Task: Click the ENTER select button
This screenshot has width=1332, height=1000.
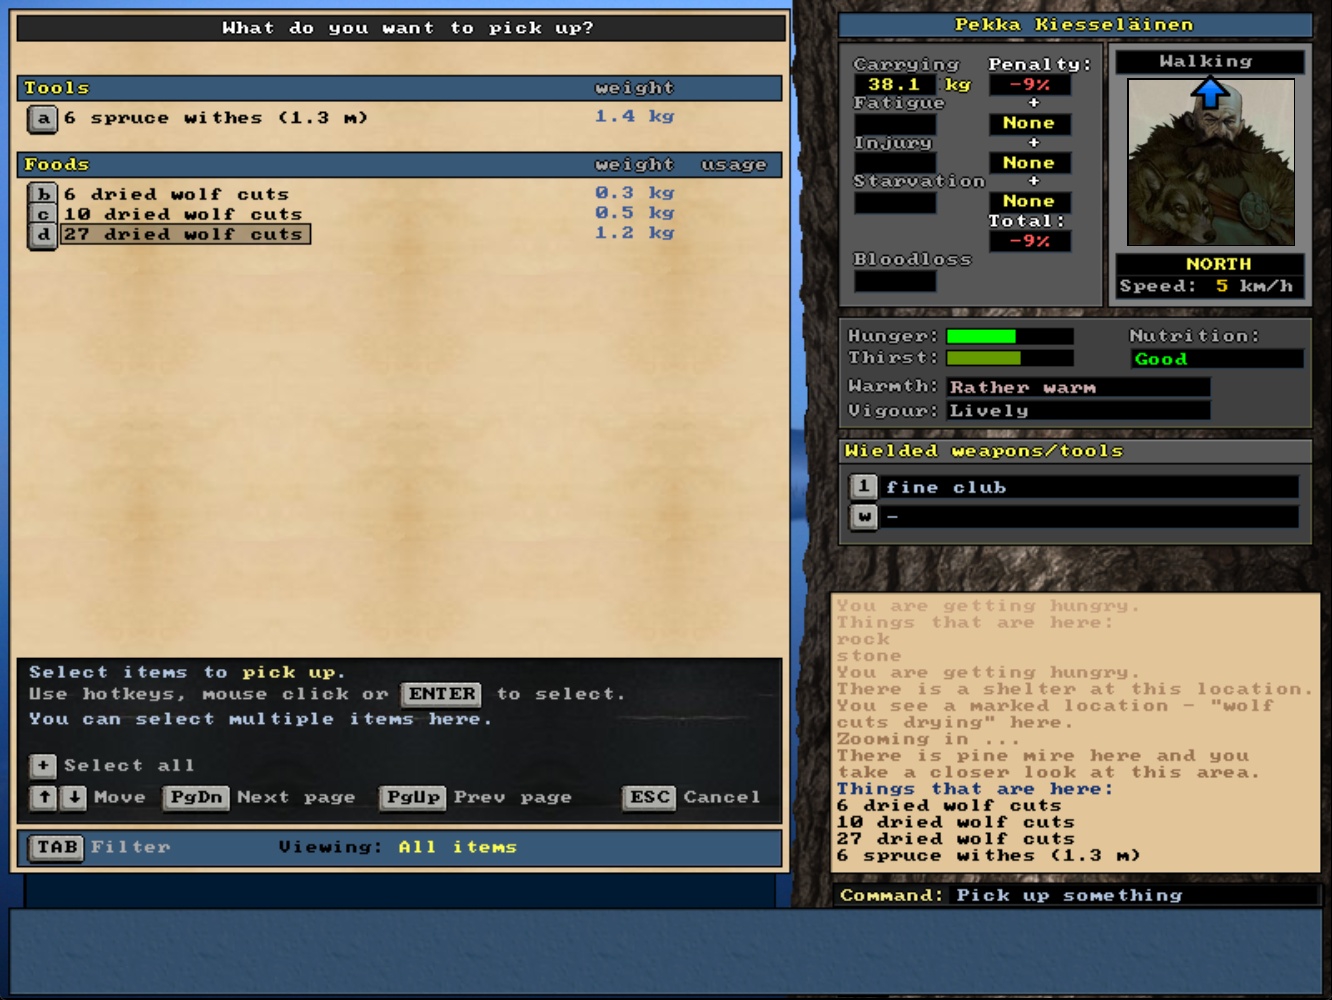Action: (x=442, y=695)
